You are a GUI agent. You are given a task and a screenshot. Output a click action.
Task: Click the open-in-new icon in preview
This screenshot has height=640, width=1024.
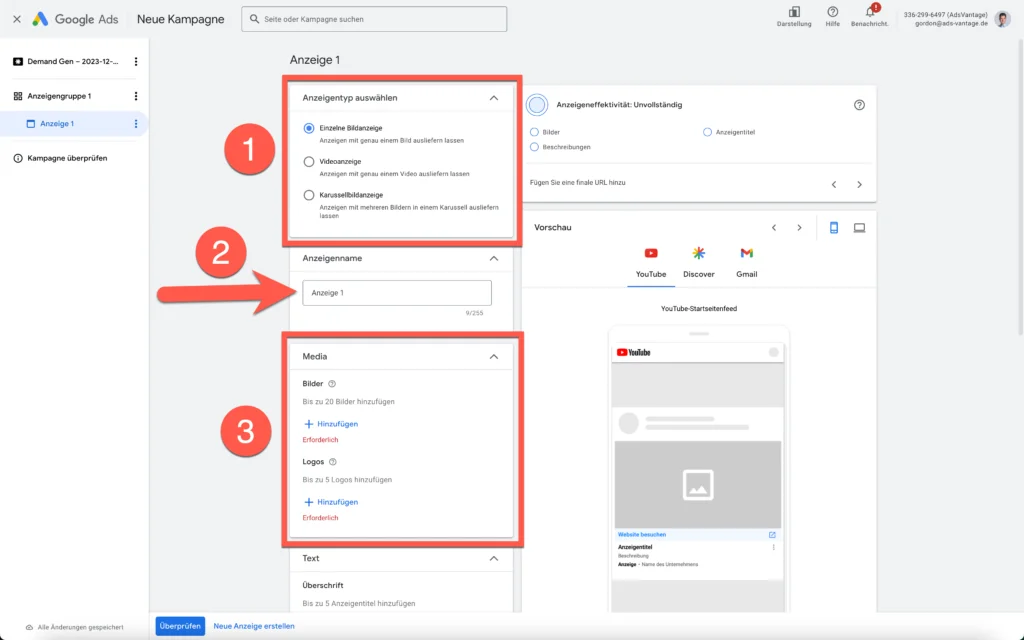click(772, 535)
